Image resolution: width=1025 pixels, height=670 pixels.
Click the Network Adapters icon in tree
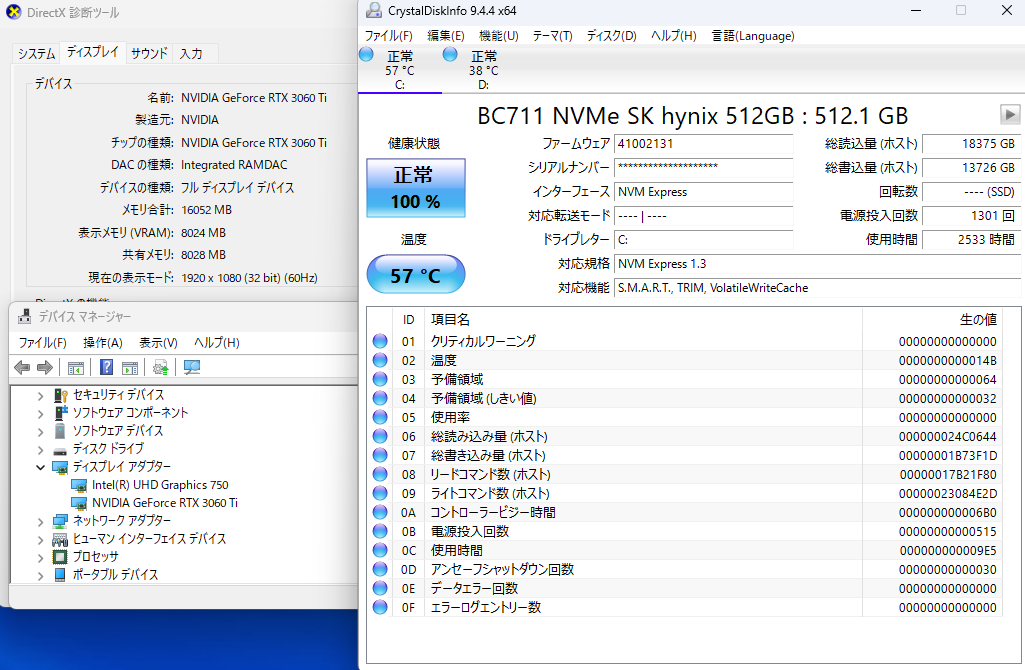click(60, 521)
